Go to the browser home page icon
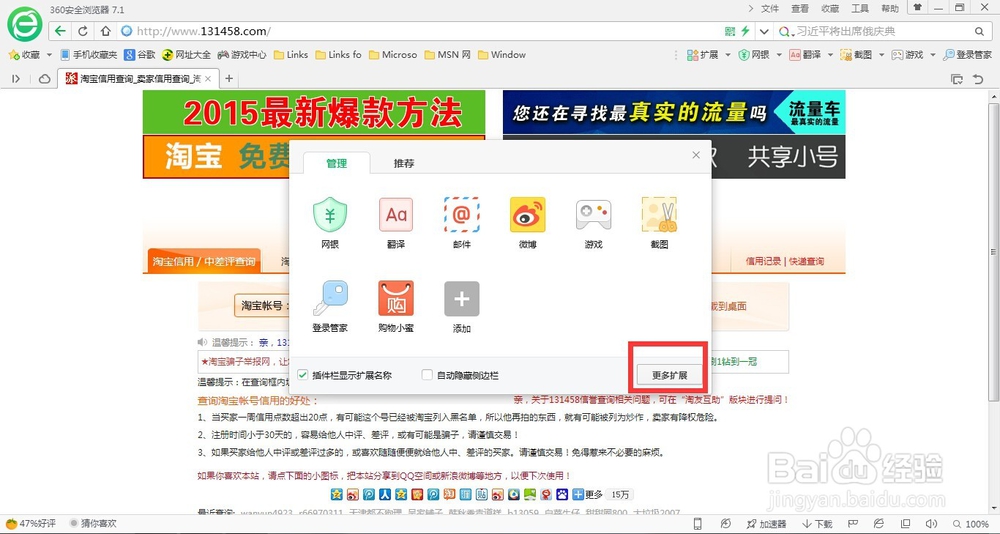The height and width of the screenshot is (534, 1000). tap(105, 31)
